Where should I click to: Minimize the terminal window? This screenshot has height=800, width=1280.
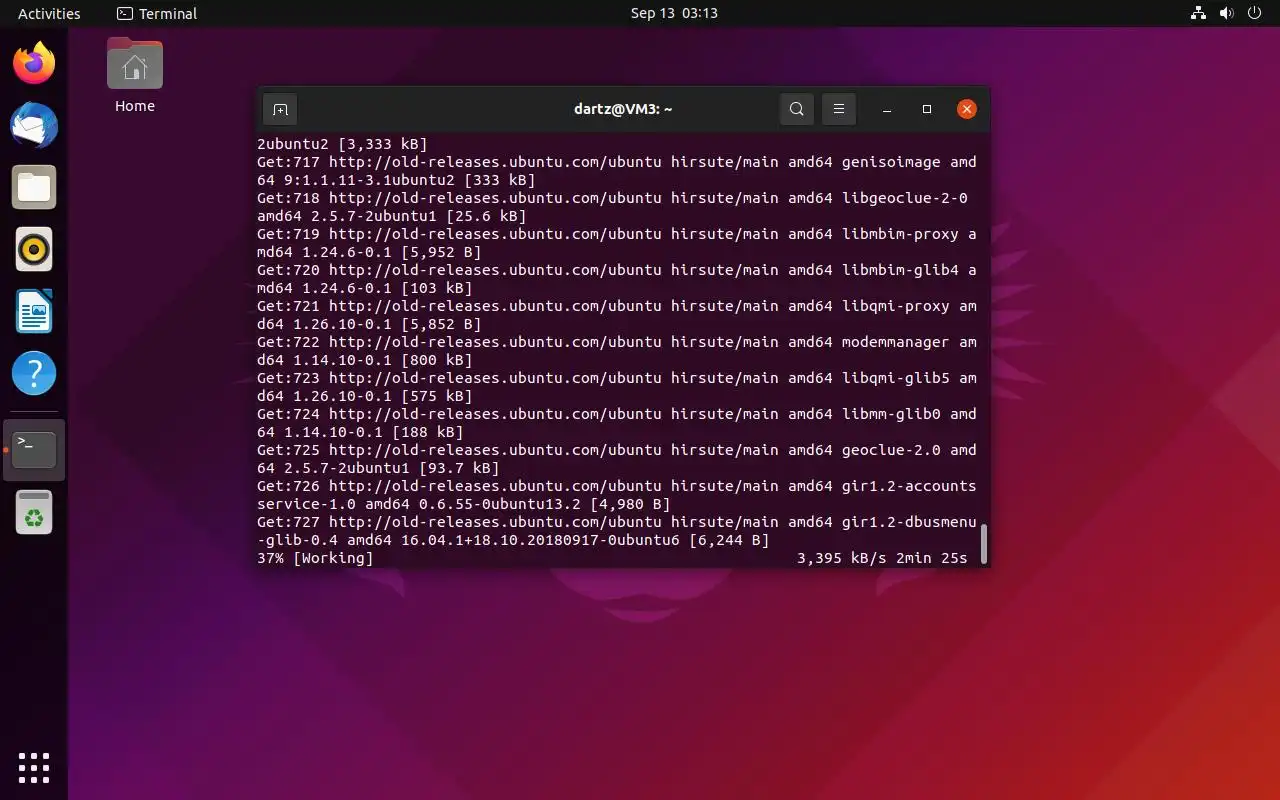pos(887,109)
